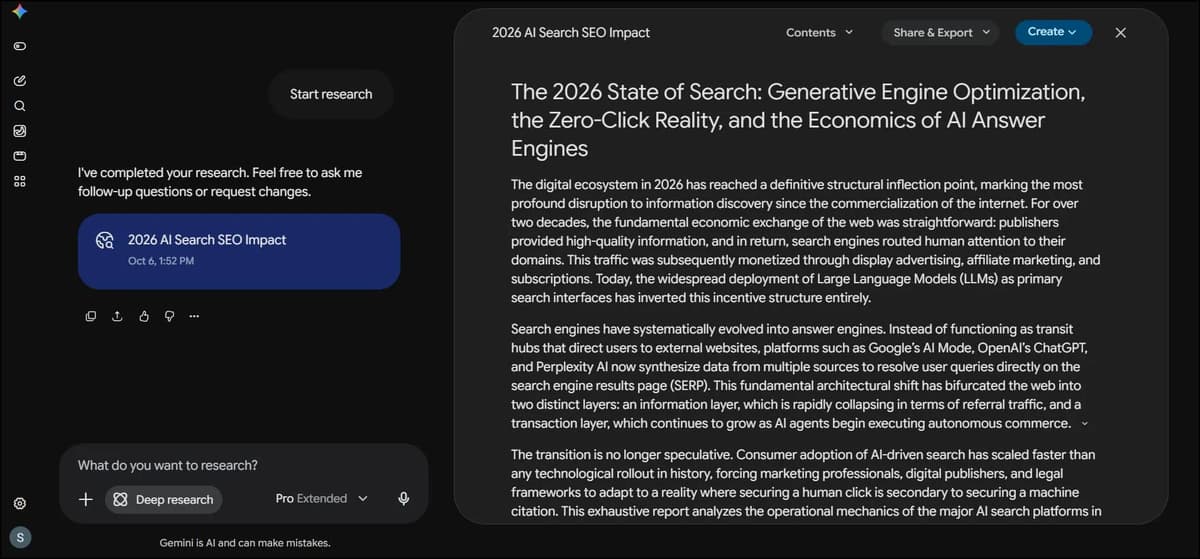Click the 'Gemini is AI and can make mistakes' notice
This screenshot has width=1200, height=559.
point(245,543)
